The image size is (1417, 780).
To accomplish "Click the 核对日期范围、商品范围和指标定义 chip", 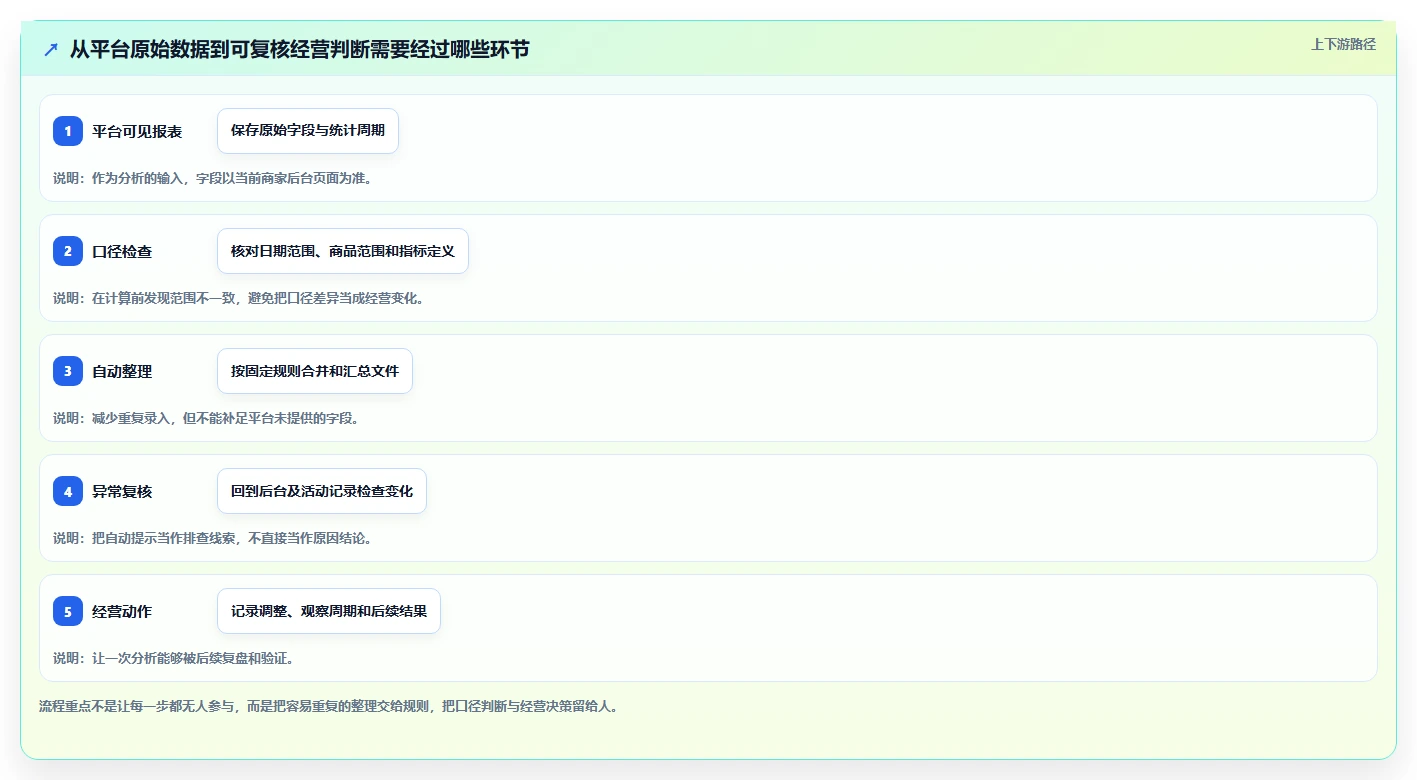I will pos(343,251).
